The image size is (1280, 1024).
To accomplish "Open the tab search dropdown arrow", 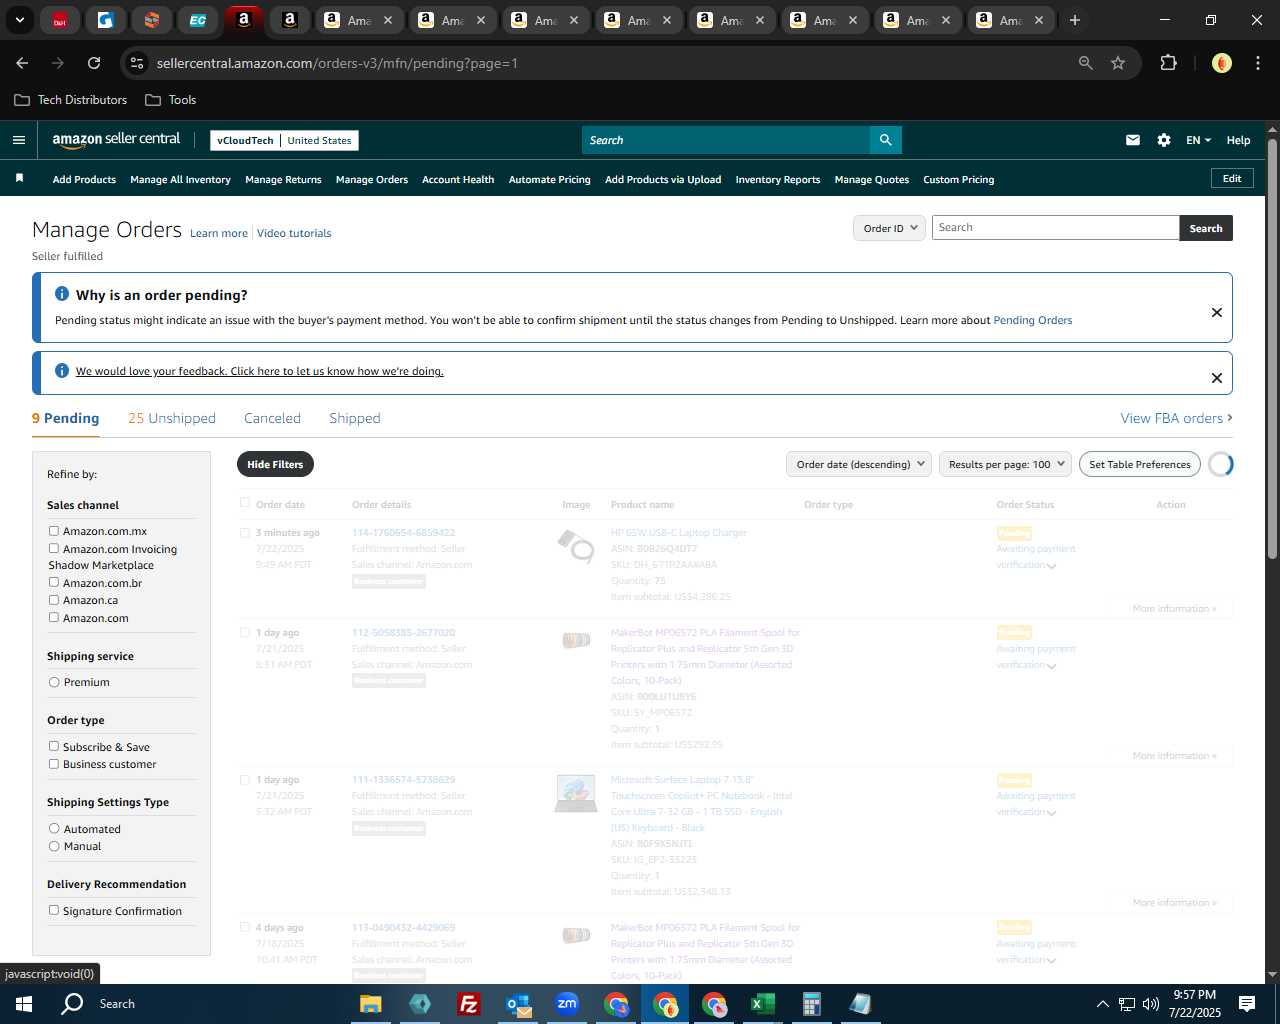I will [19, 20].
